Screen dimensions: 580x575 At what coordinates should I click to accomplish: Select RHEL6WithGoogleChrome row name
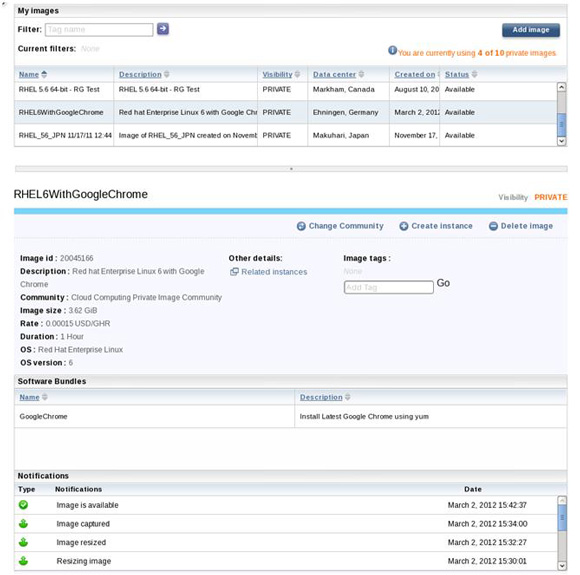pos(61,112)
